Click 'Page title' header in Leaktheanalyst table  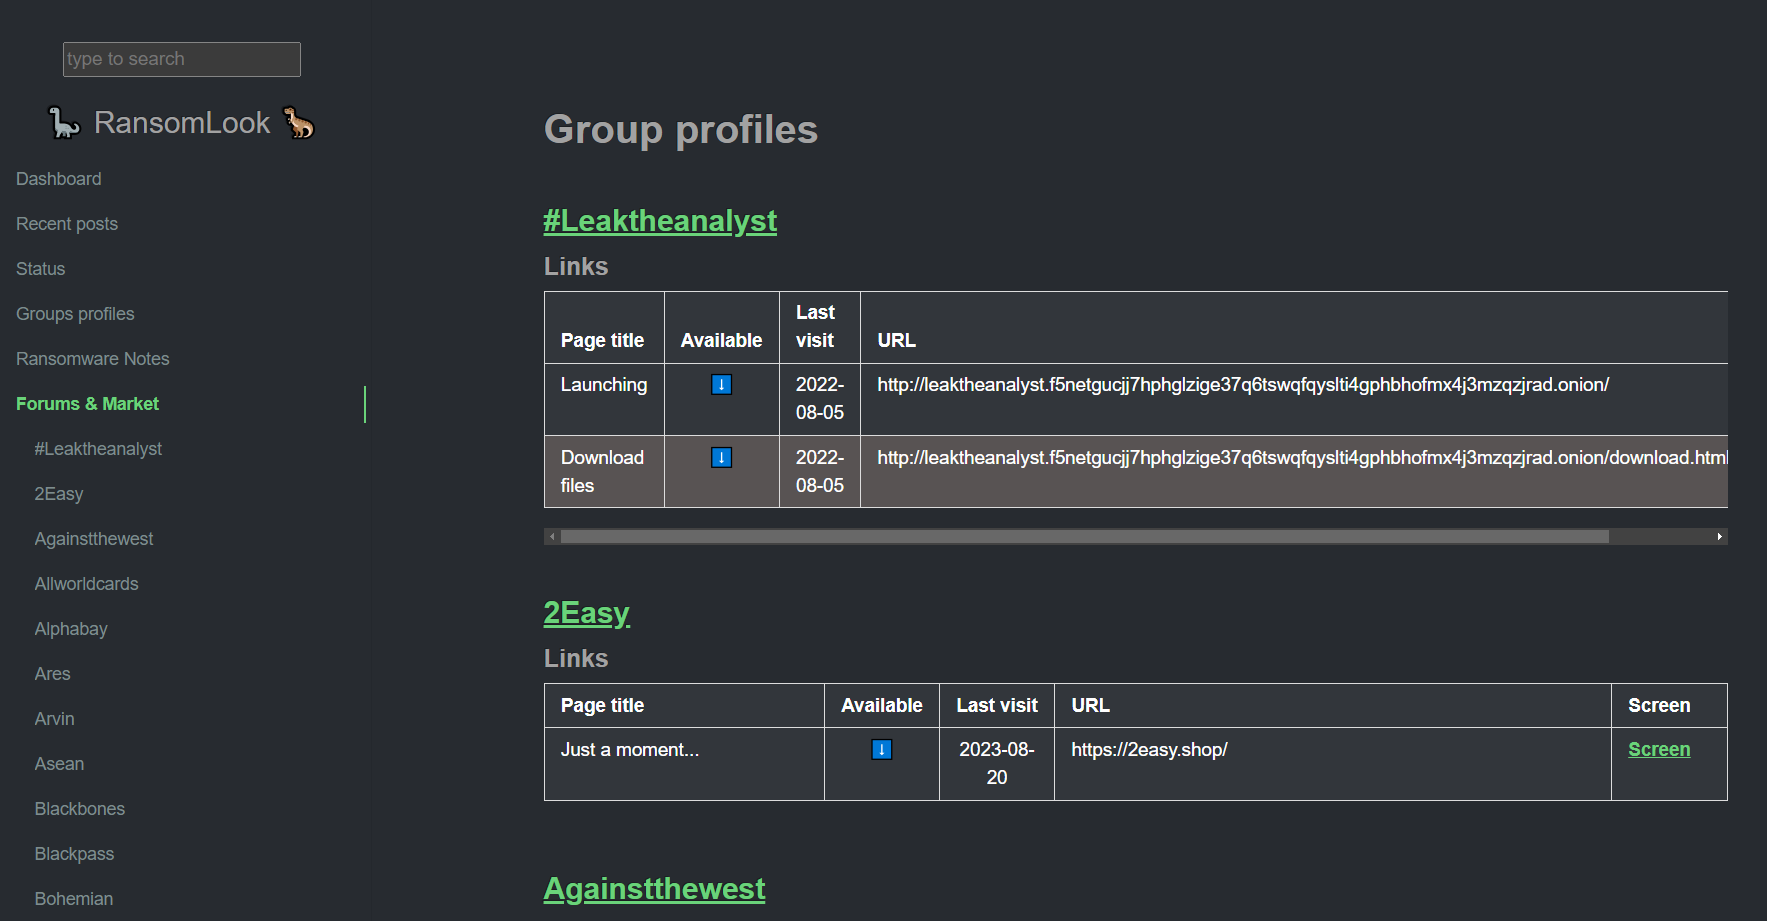603,341
